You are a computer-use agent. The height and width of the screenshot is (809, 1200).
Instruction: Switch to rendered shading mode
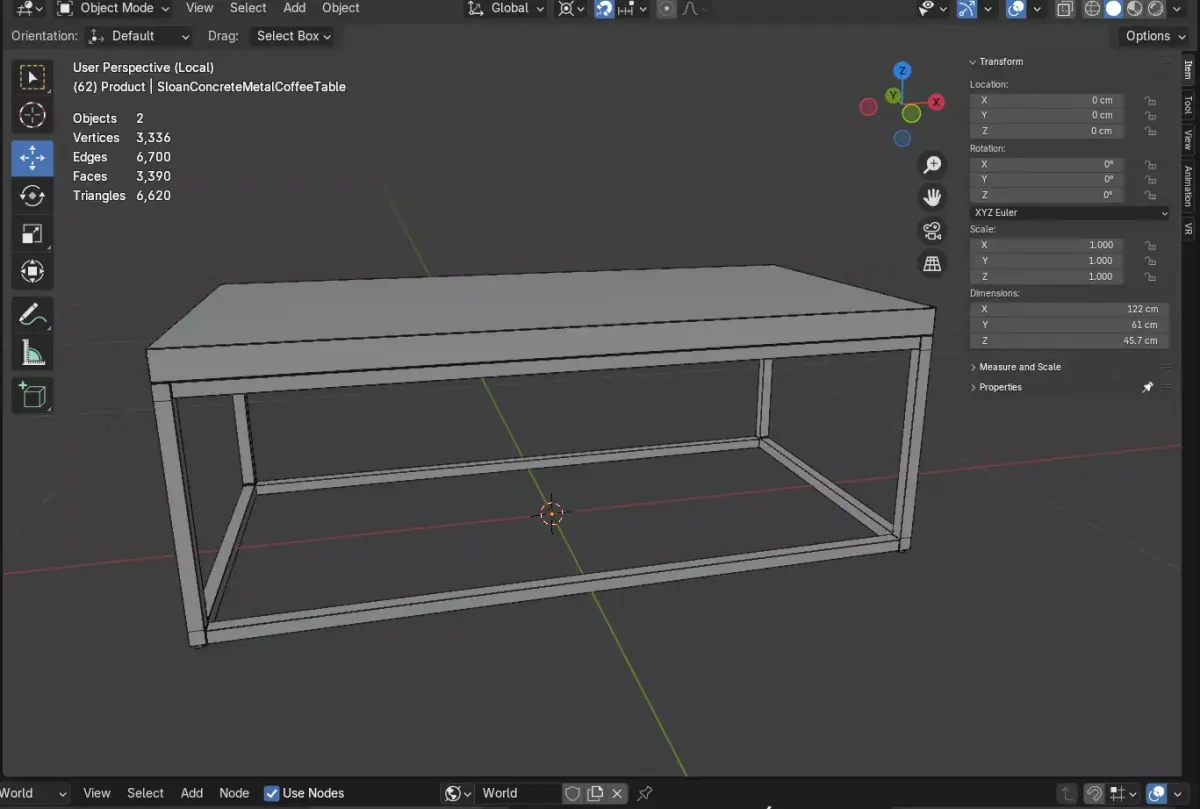coord(1156,8)
